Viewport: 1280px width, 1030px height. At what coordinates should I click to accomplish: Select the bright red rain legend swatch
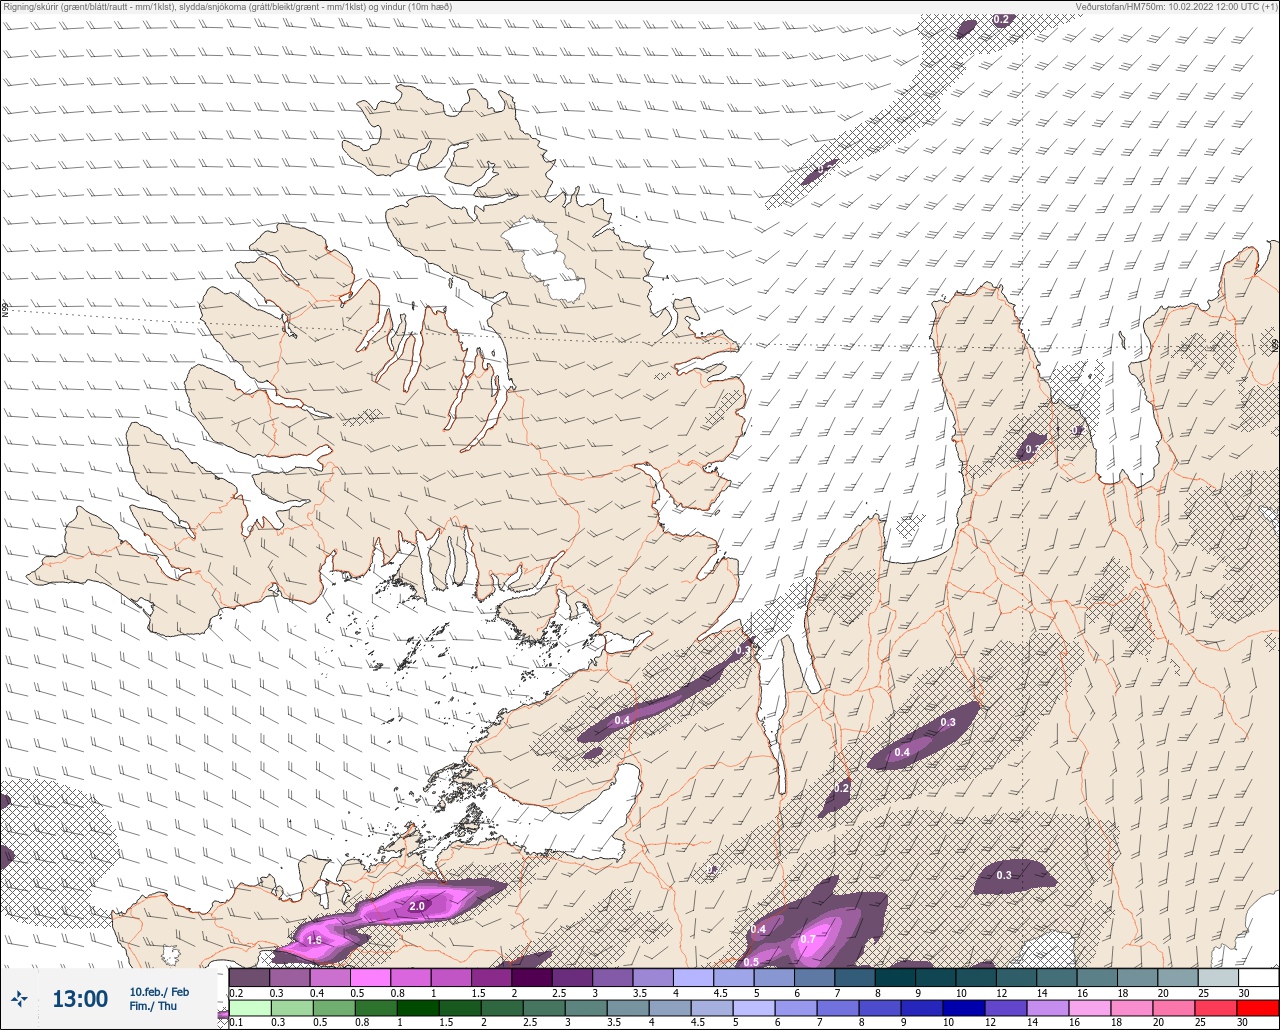click(x=1258, y=1008)
